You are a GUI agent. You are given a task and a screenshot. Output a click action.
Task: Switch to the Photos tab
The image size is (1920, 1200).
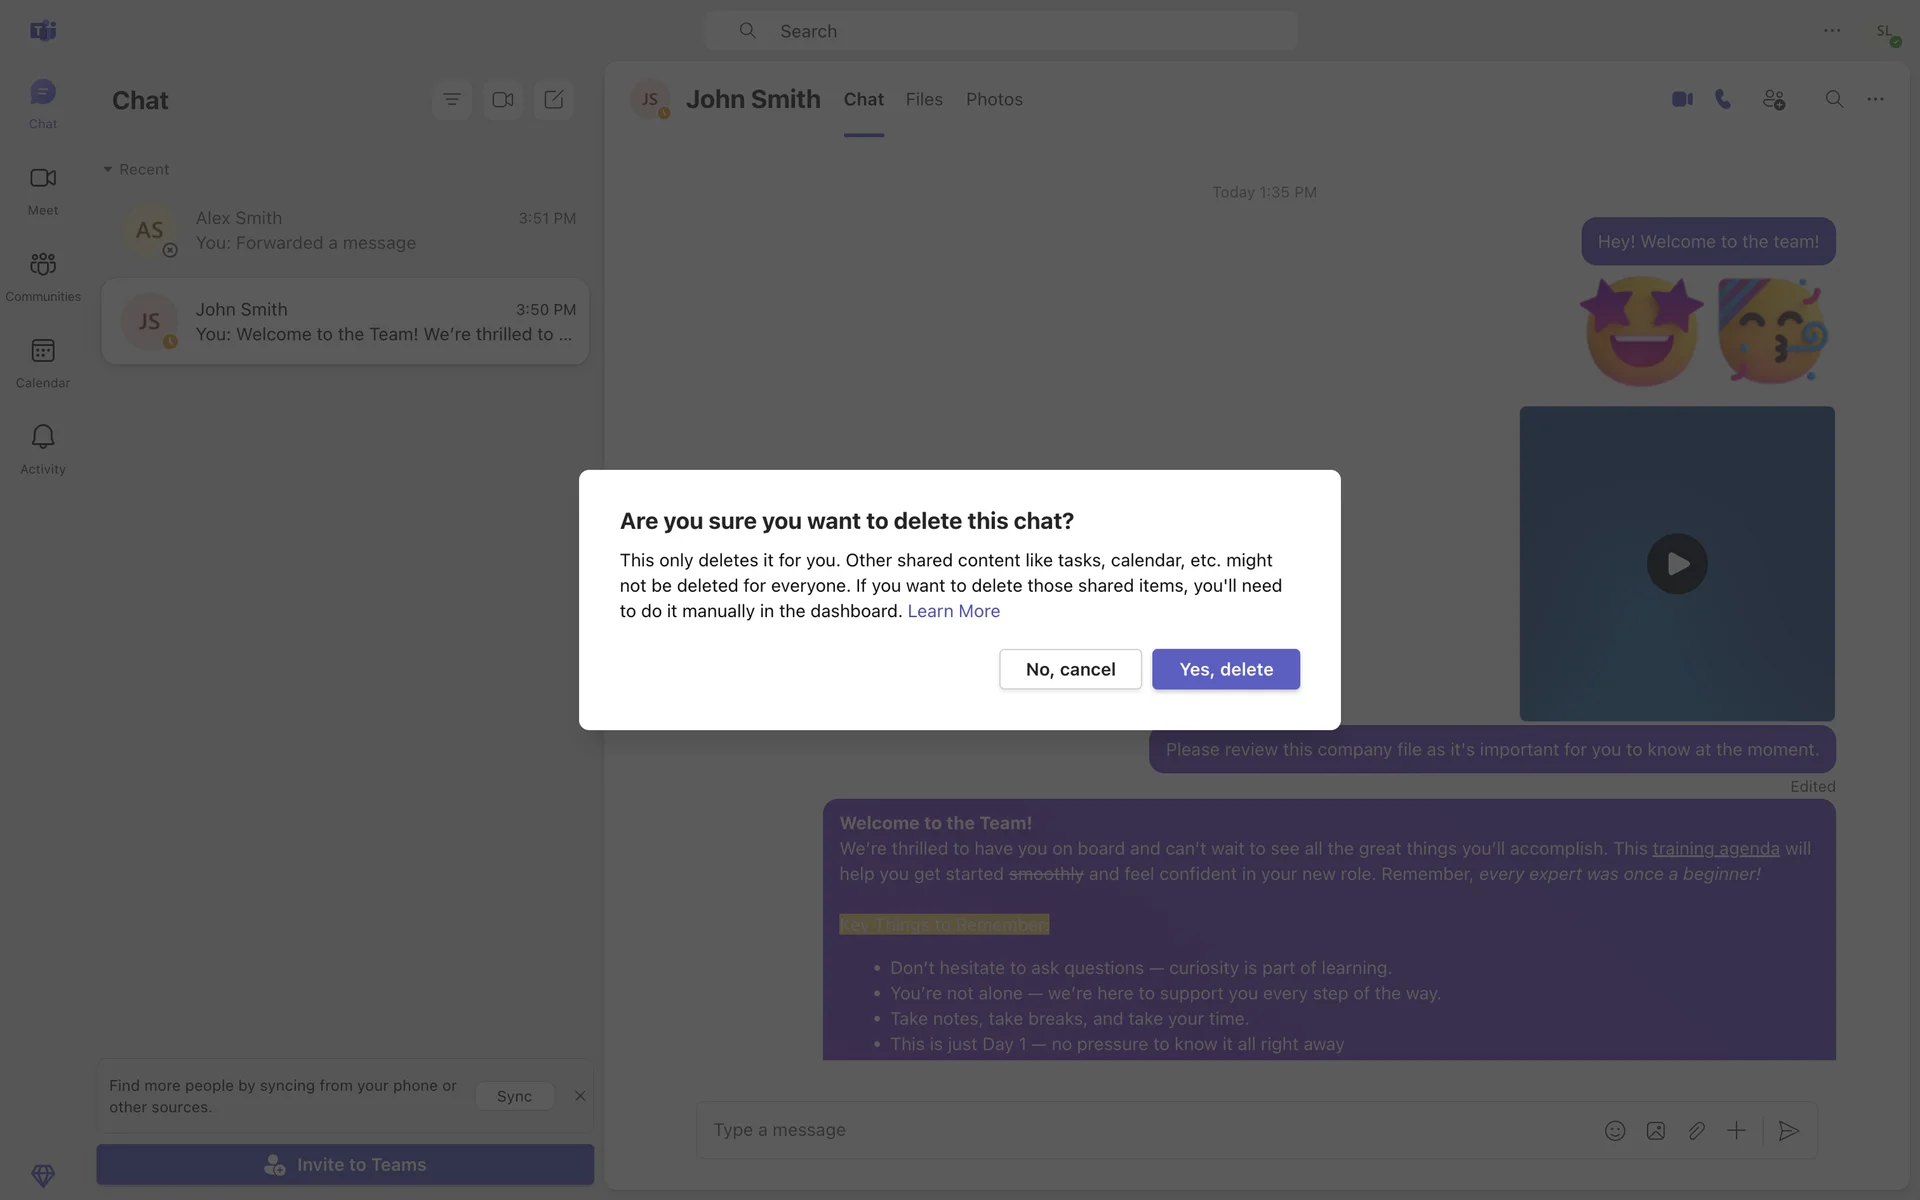(994, 99)
